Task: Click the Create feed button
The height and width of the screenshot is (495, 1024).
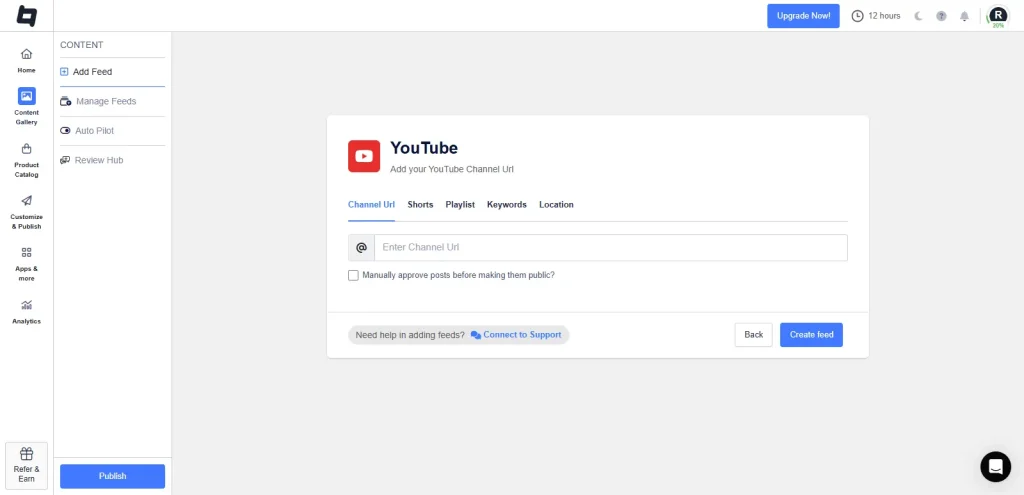Action: [x=811, y=334]
